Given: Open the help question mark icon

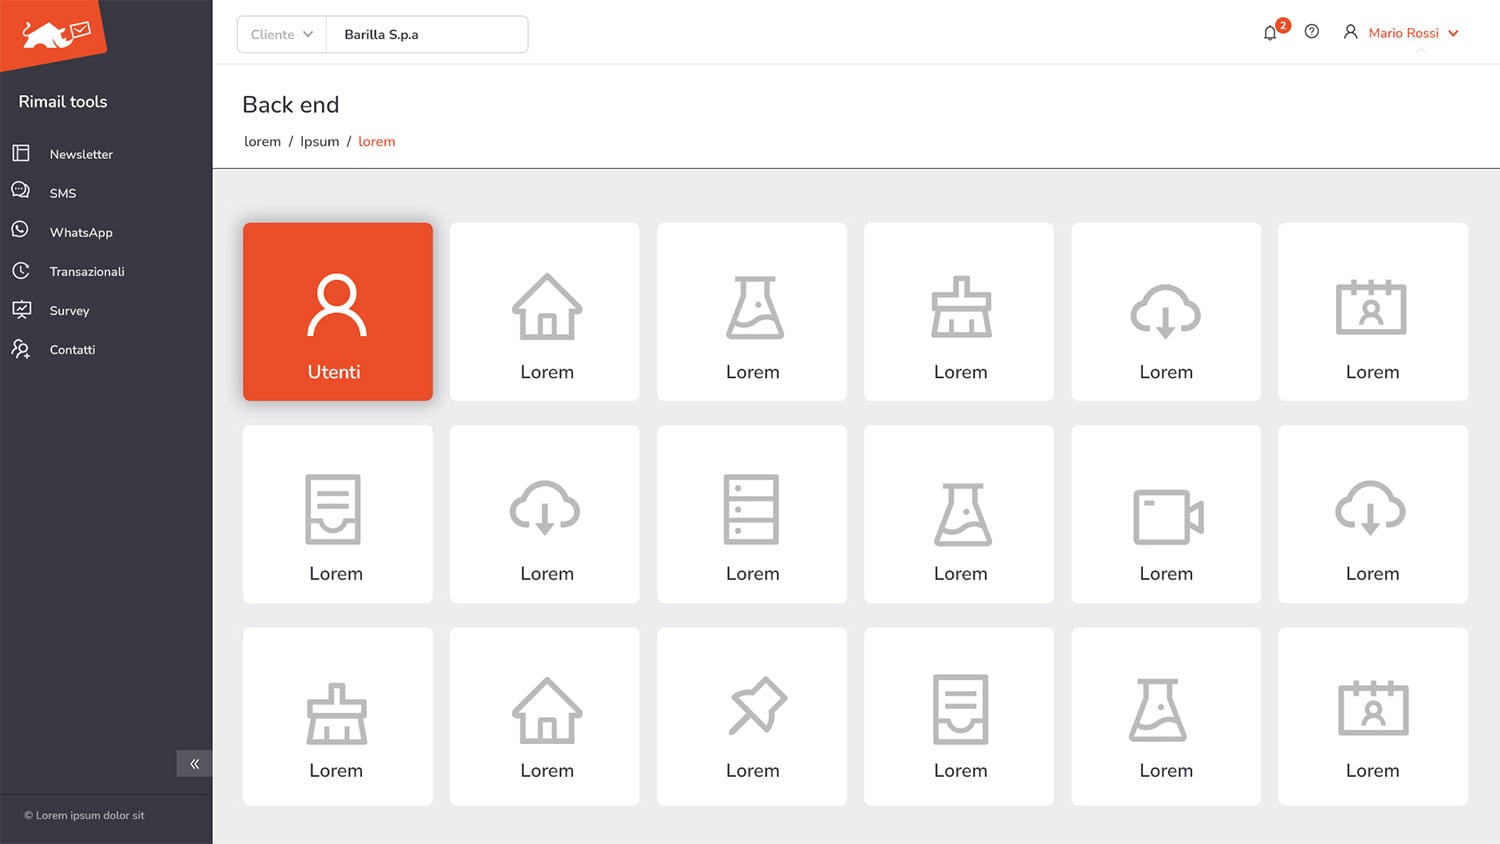Looking at the screenshot, I should pyautogui.click(x=1312, y=32).
